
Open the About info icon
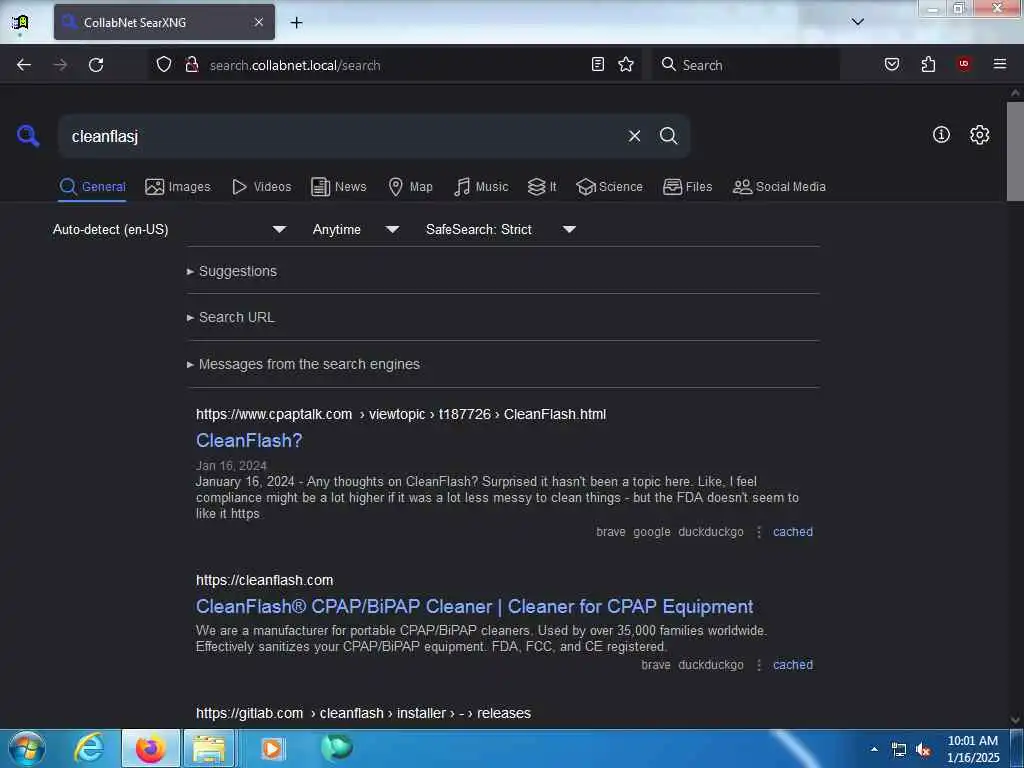[x=941, y=135]
